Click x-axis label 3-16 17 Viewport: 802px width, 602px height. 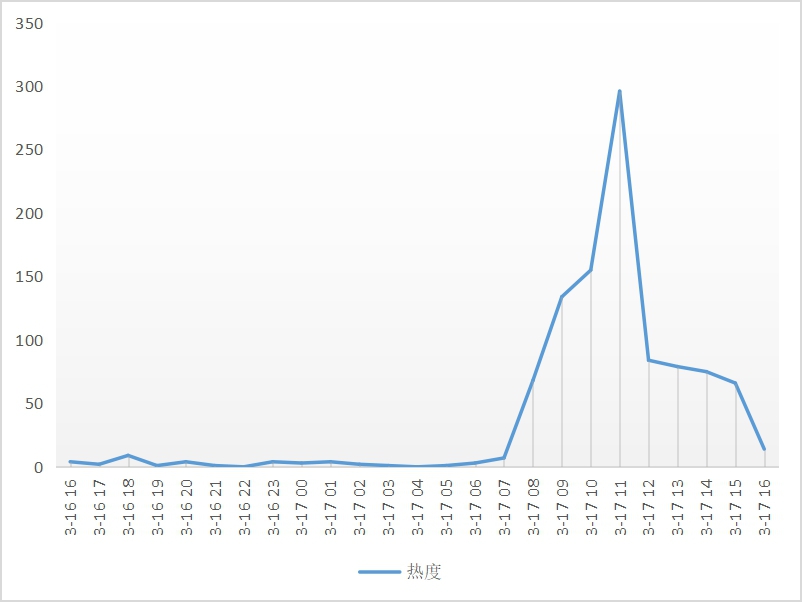click(100, 507)
